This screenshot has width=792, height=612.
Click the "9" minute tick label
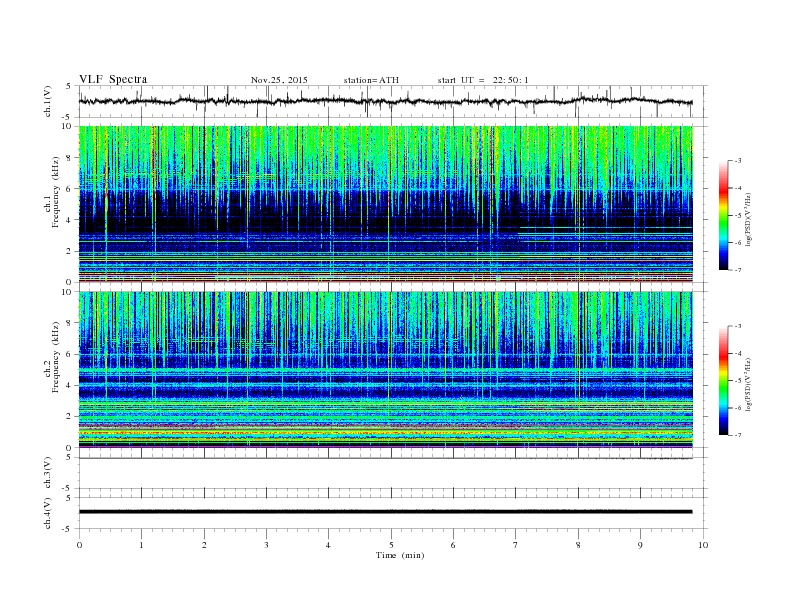coord(640,545)
